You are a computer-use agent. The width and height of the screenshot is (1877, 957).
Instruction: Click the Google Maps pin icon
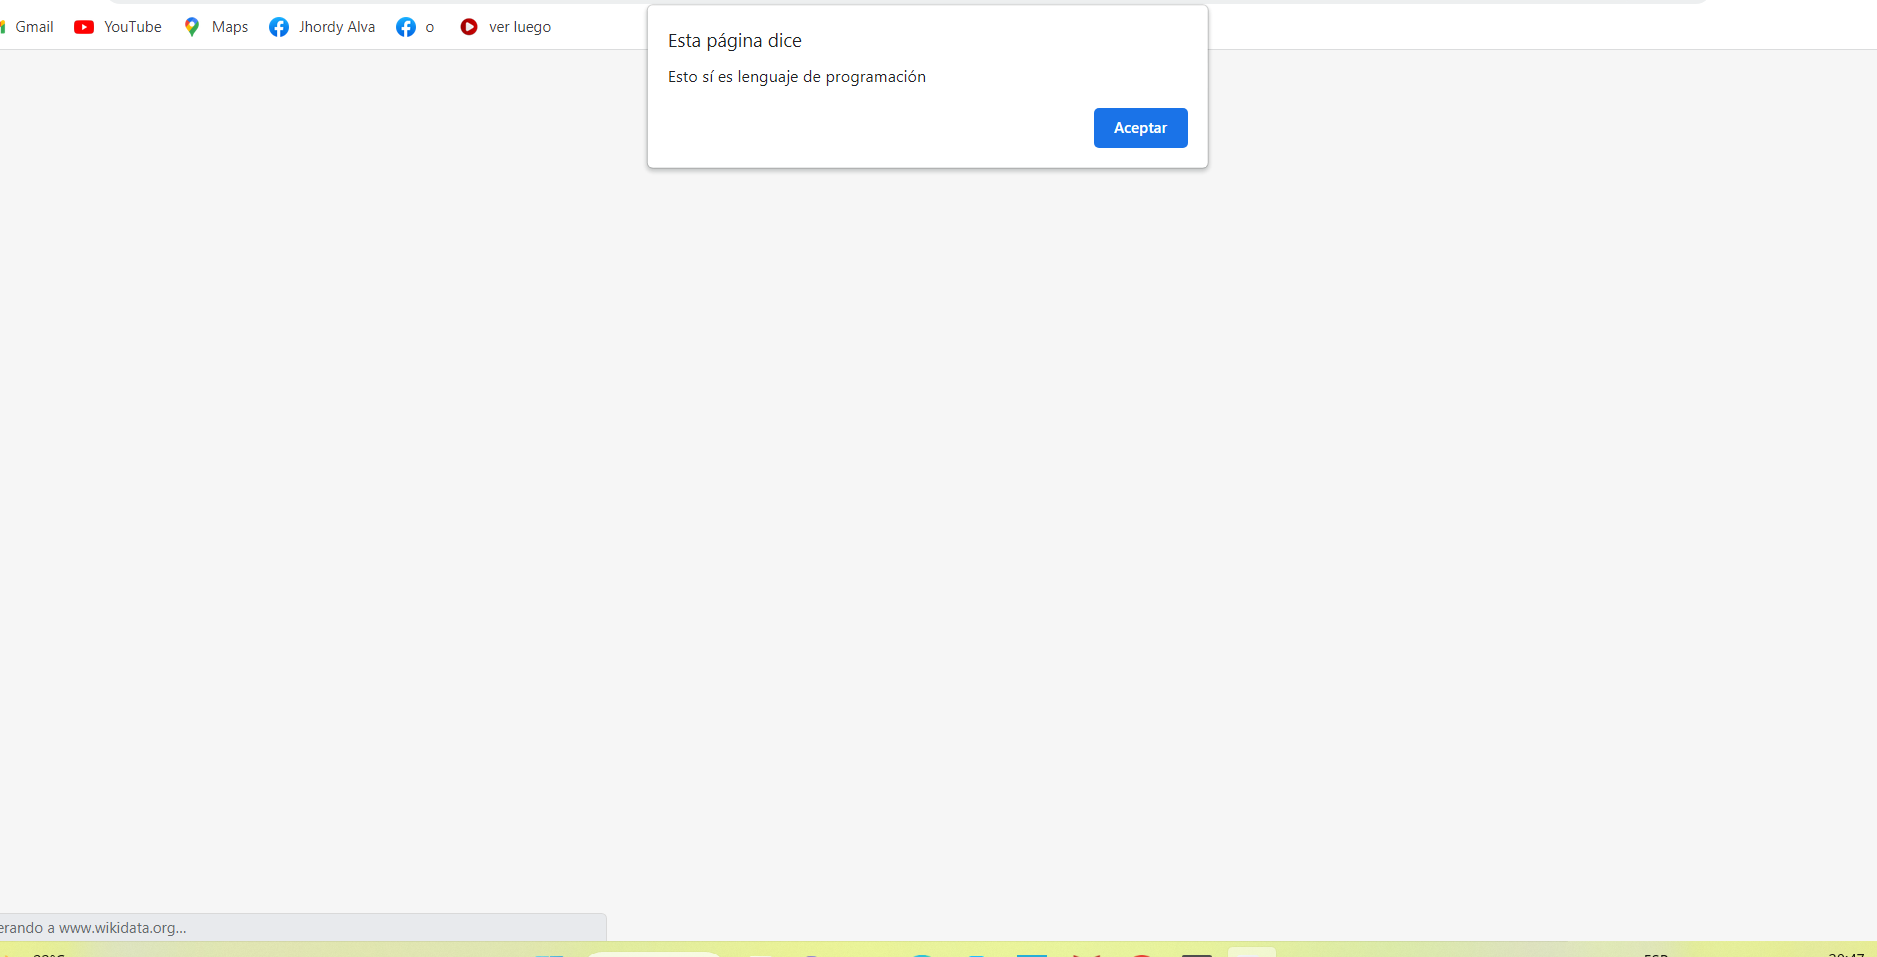pyautogui.click(x=192, y=27)
